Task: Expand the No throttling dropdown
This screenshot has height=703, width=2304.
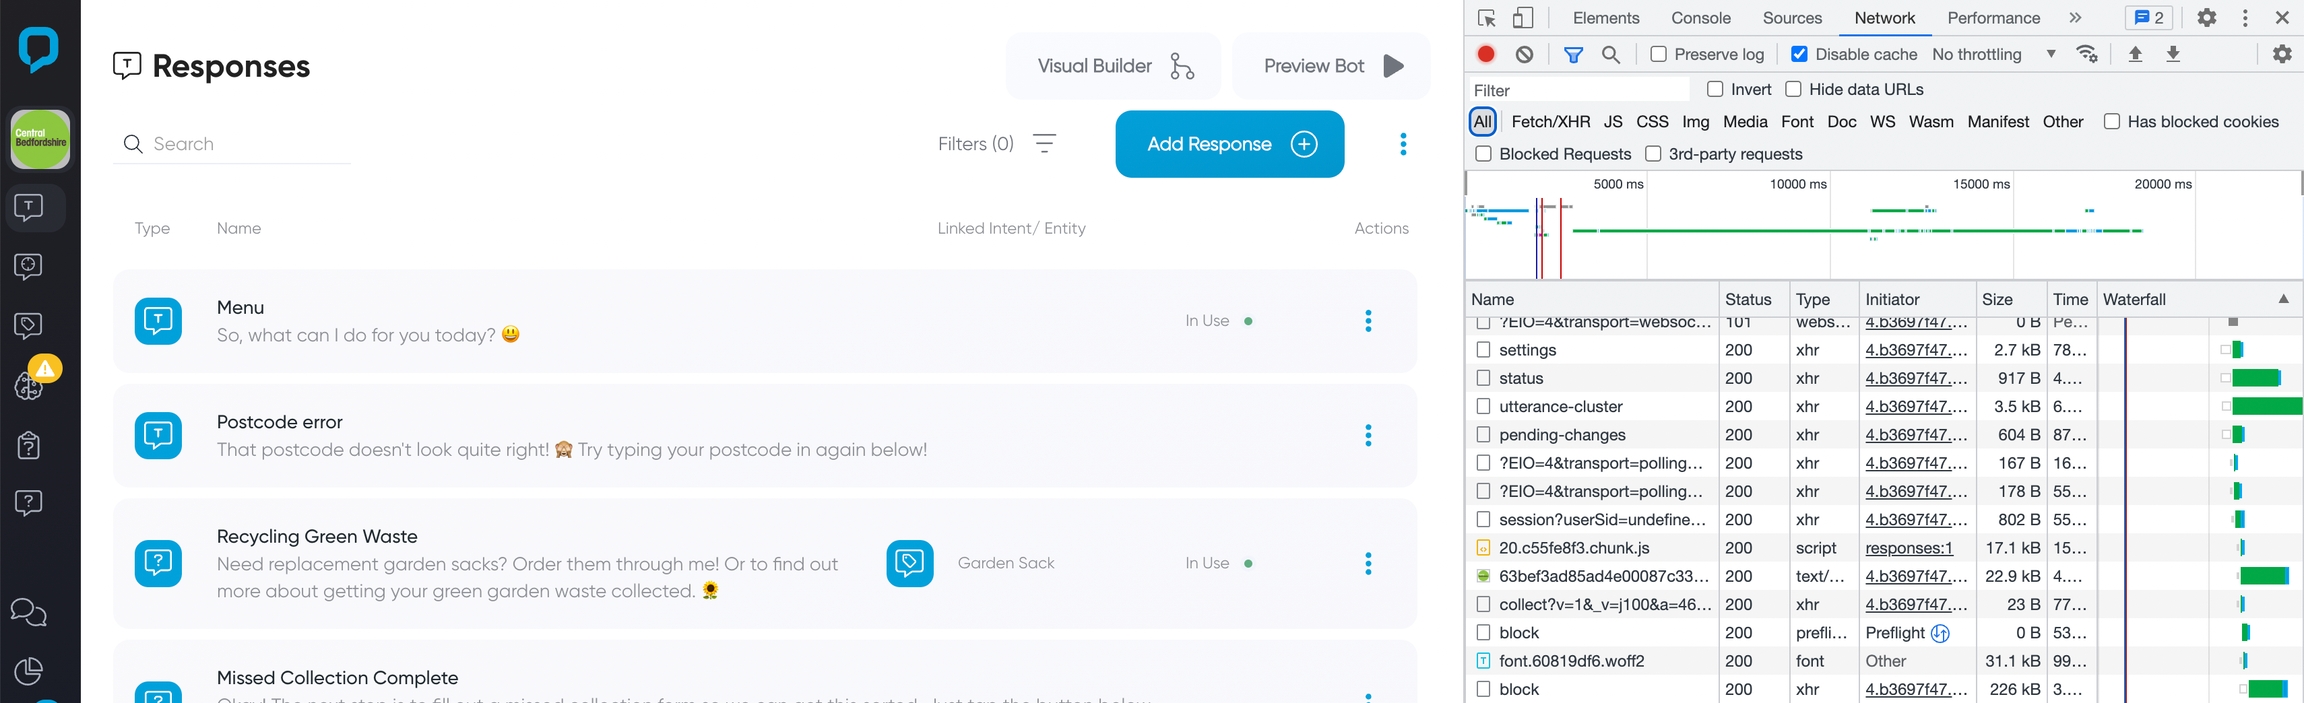Action: [x=1994, y=54]
